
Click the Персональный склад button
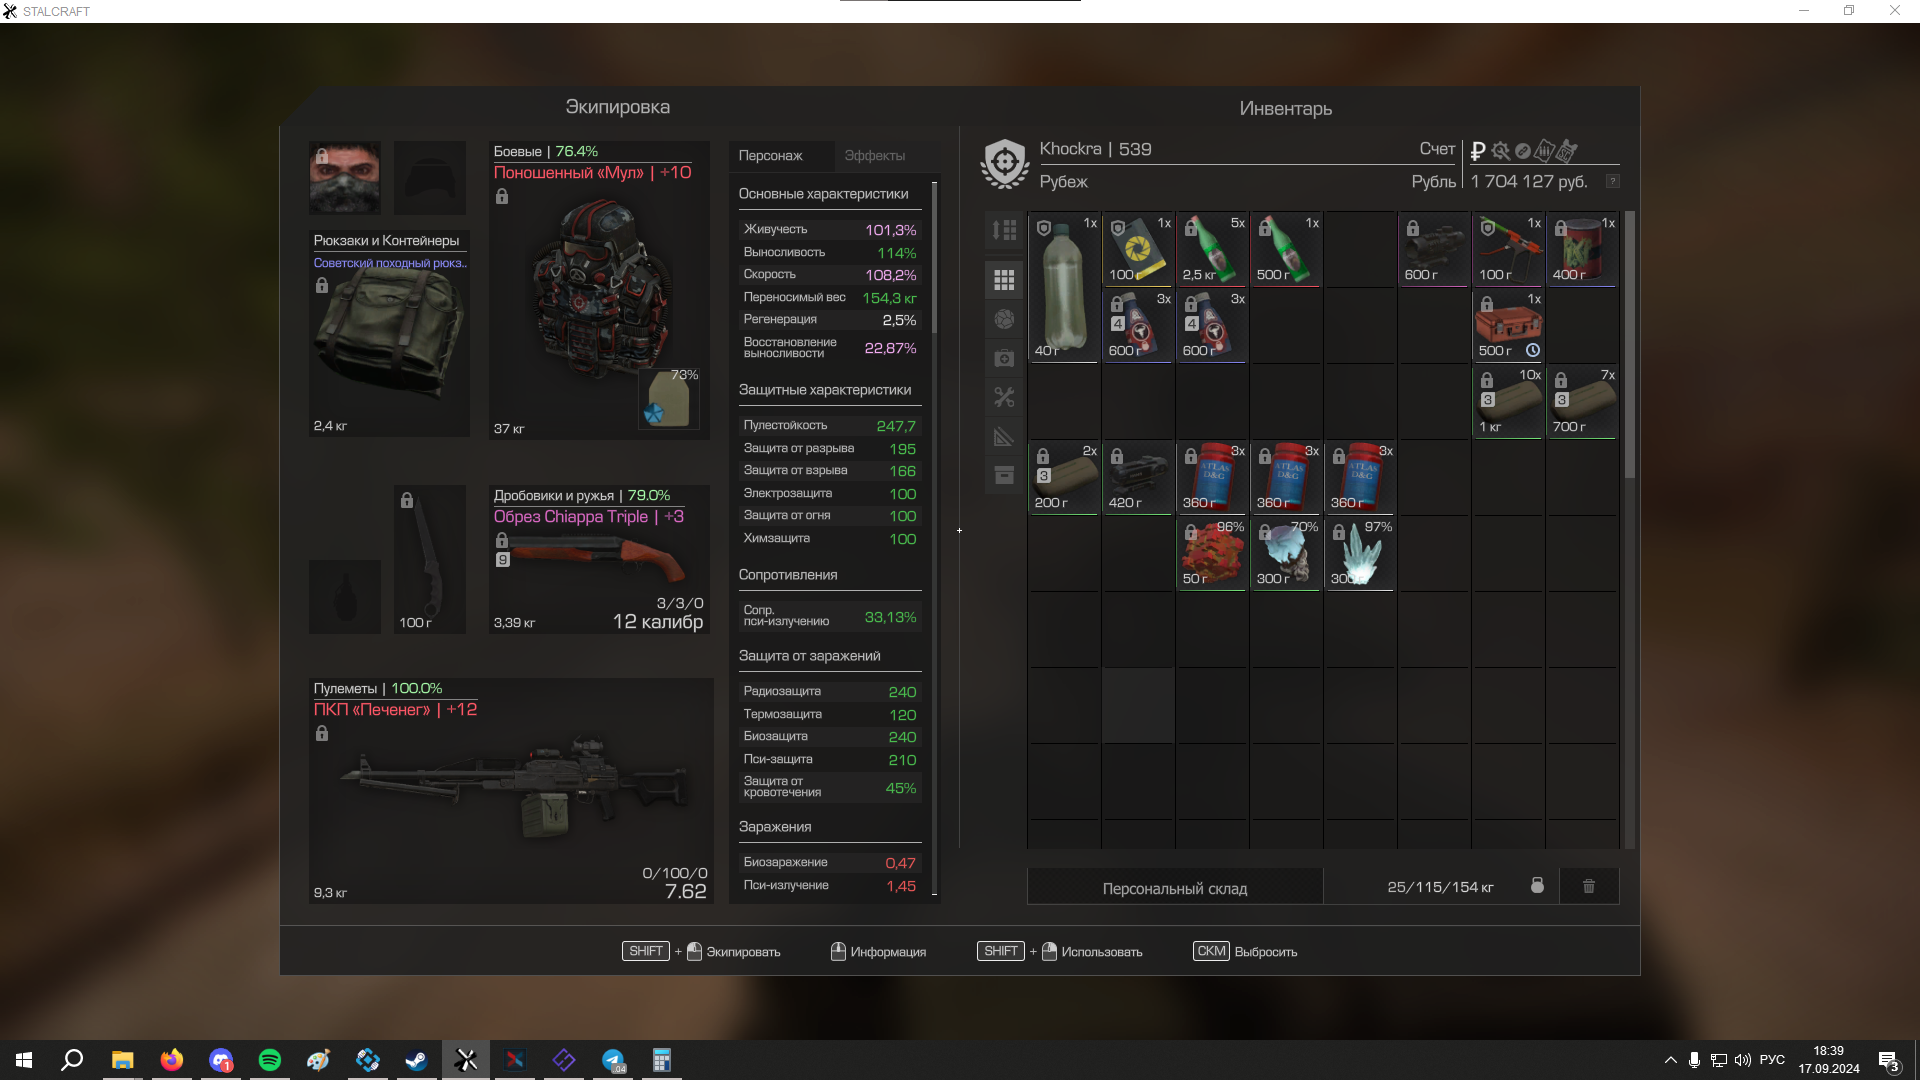pyautogui.click(x=1175, y=887)
